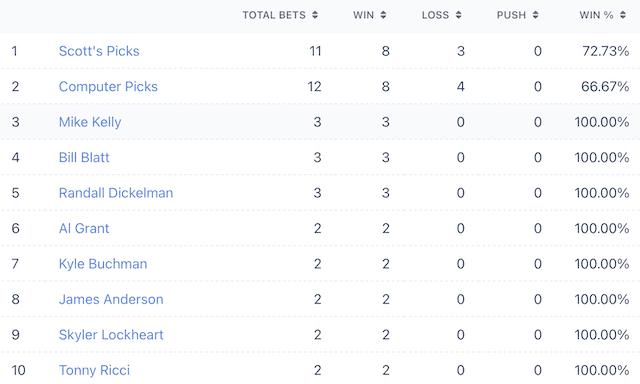View Skyler Lockheart's picks
The height and width of the screenshot is (384, 640).
pyautogui.click(x=111, y=335)
